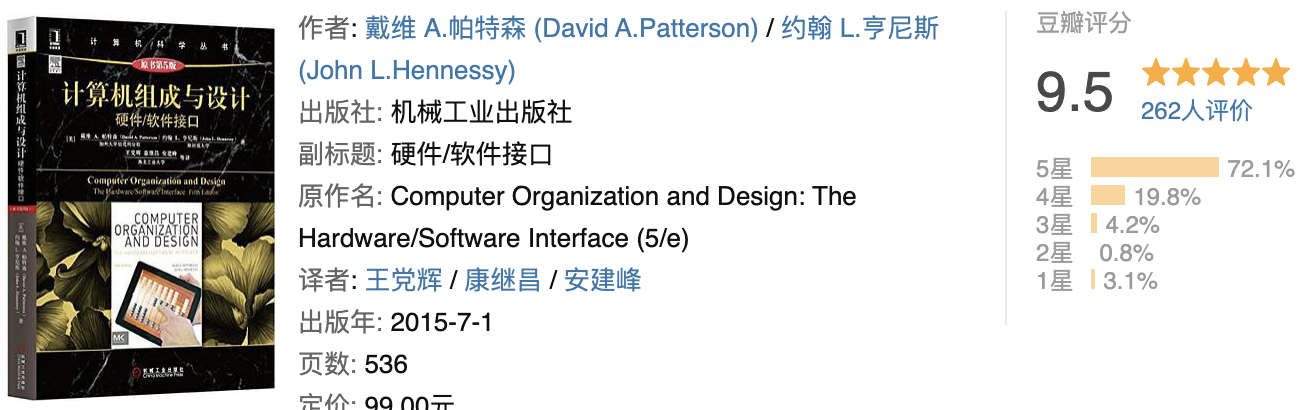Click the 9.5 rating score

pos(1074,93)
